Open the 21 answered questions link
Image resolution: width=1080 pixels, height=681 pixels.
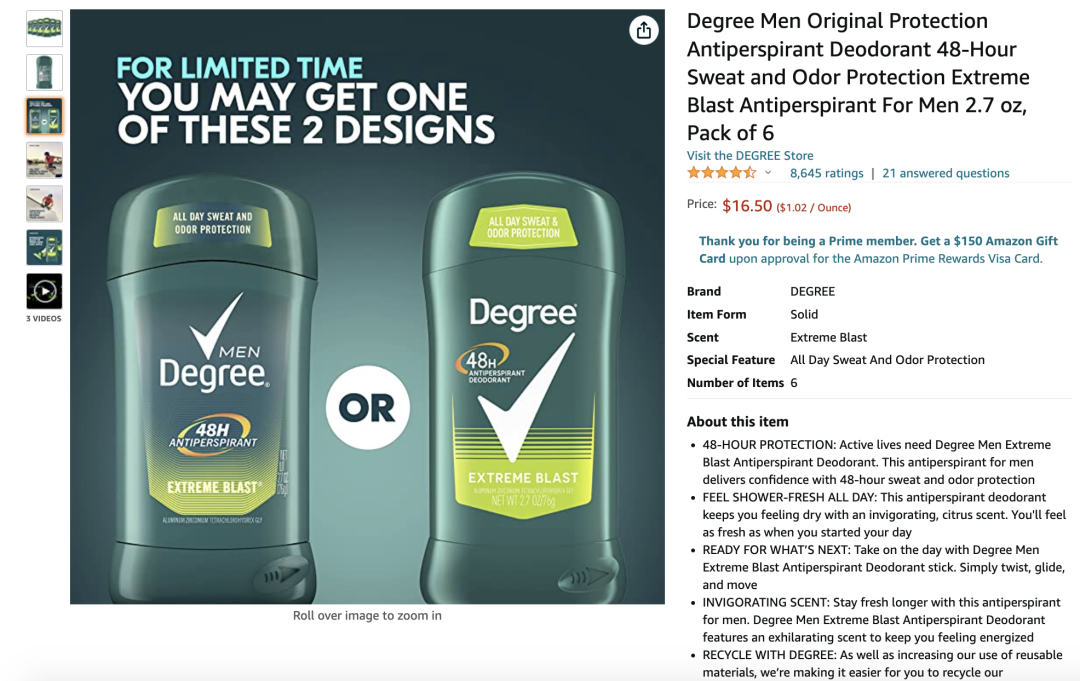point(946,174)
